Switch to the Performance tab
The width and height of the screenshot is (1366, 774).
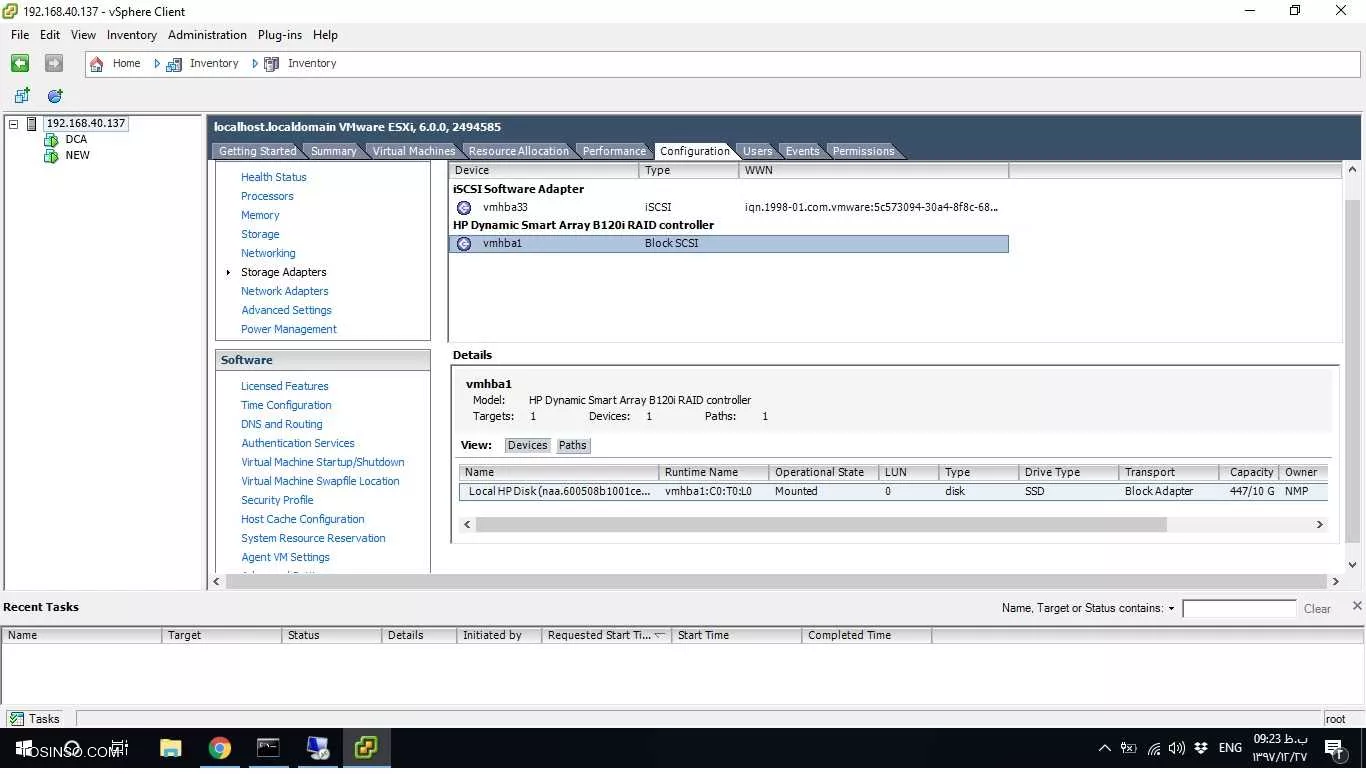click(614, 151)
